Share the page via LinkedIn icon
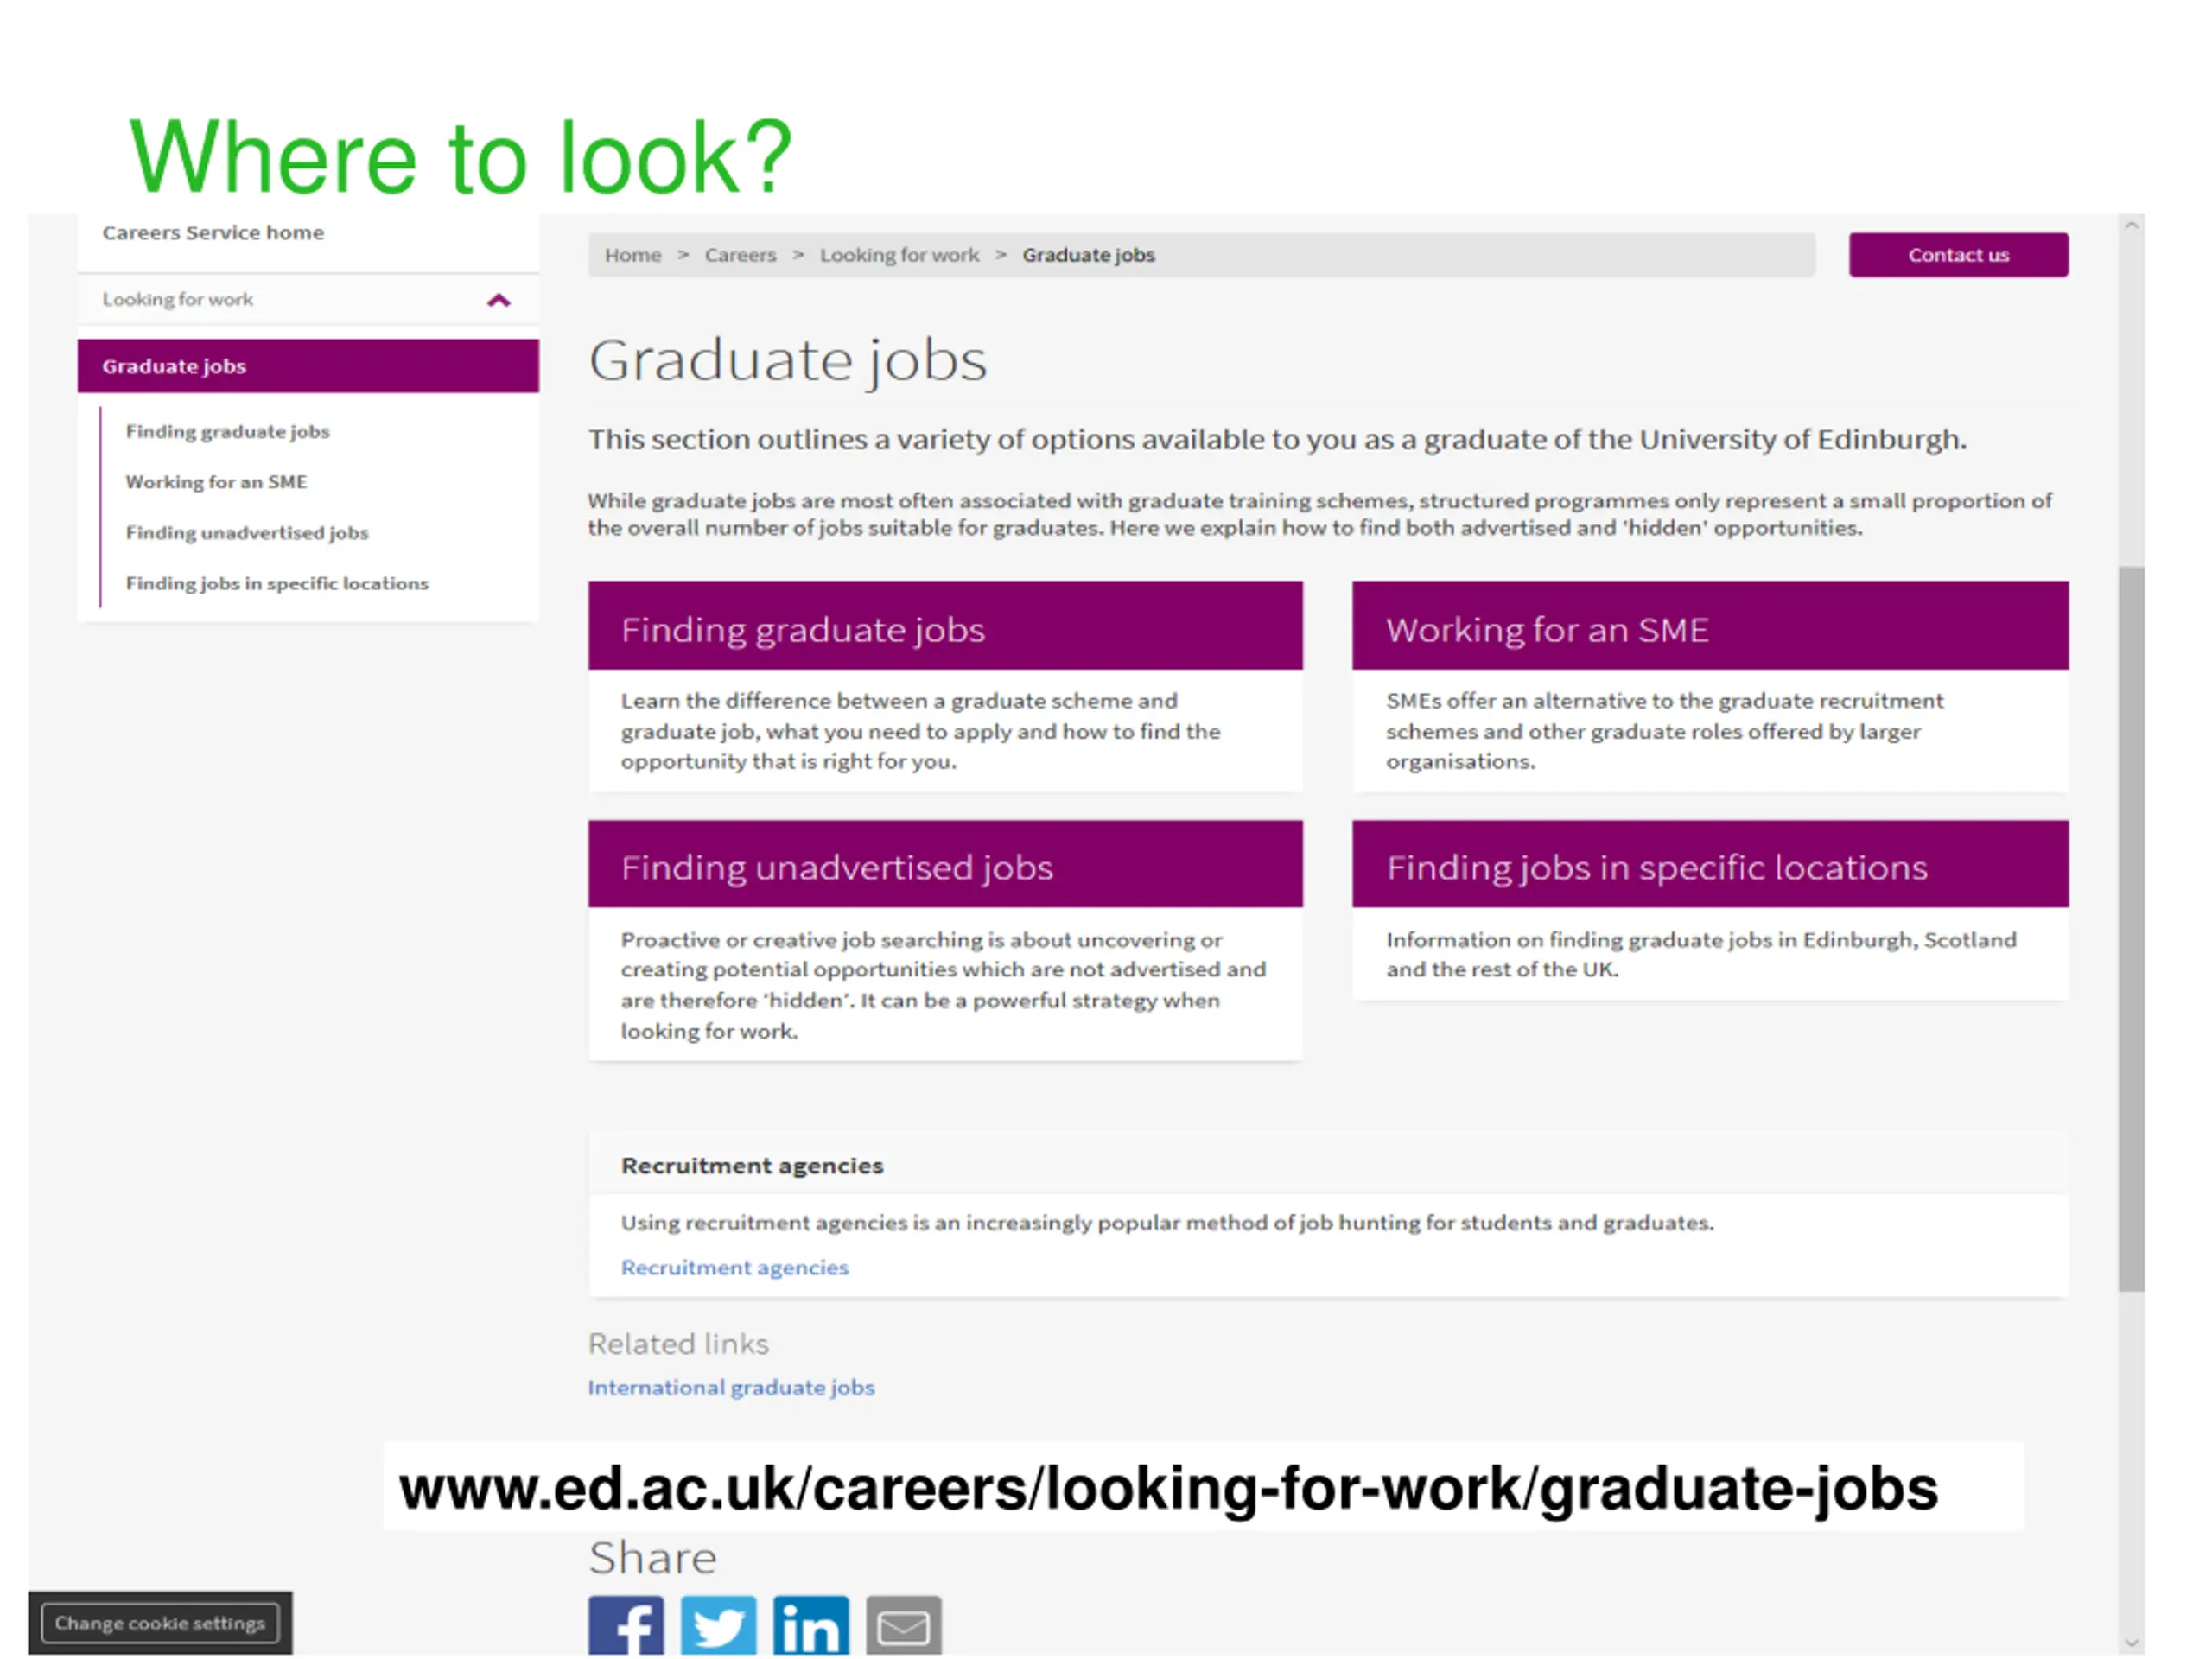The image size is (2212, 1659). coord(811,1626)
